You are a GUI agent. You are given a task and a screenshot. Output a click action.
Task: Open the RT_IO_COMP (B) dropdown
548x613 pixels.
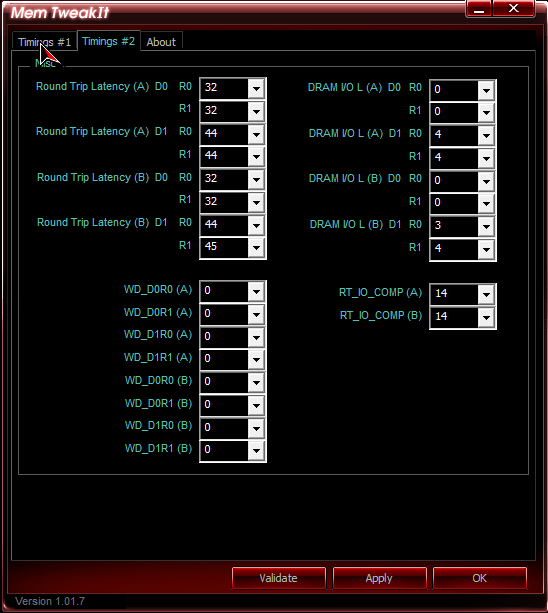click(x=486, y=317)
